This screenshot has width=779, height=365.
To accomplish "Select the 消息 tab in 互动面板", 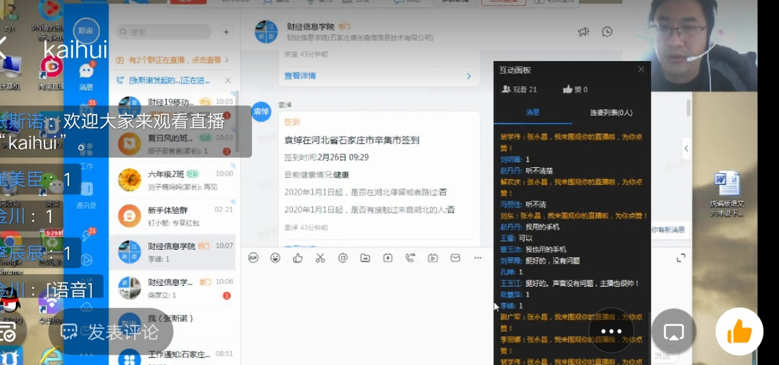I will [533, 113].
